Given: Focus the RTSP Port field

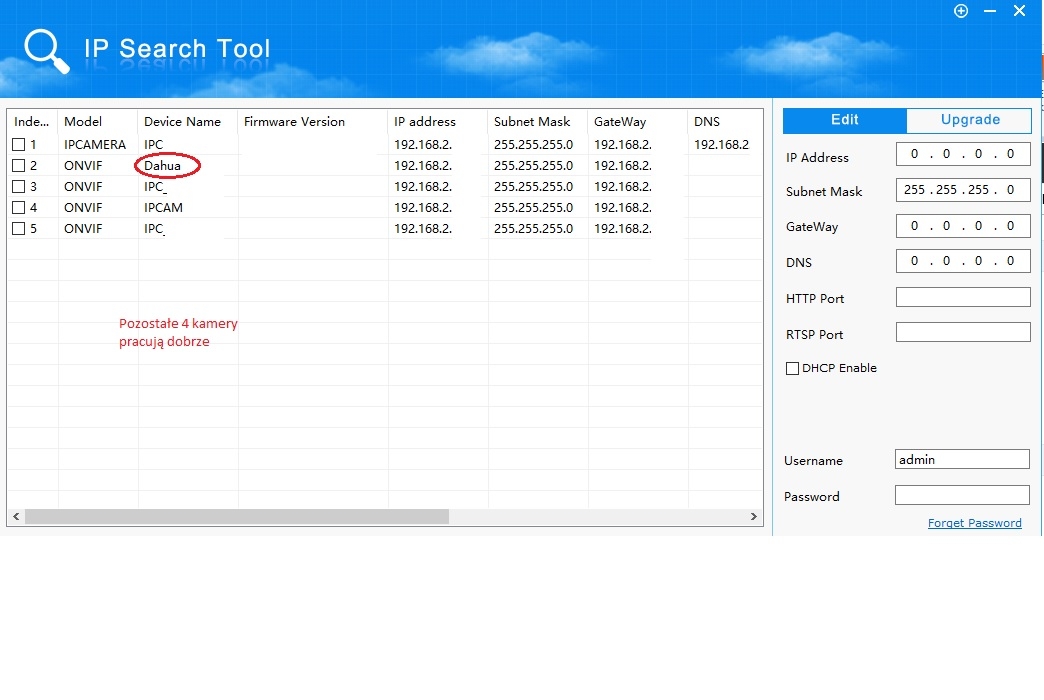Looking at the screenshot, I should (x=963, y=332).
